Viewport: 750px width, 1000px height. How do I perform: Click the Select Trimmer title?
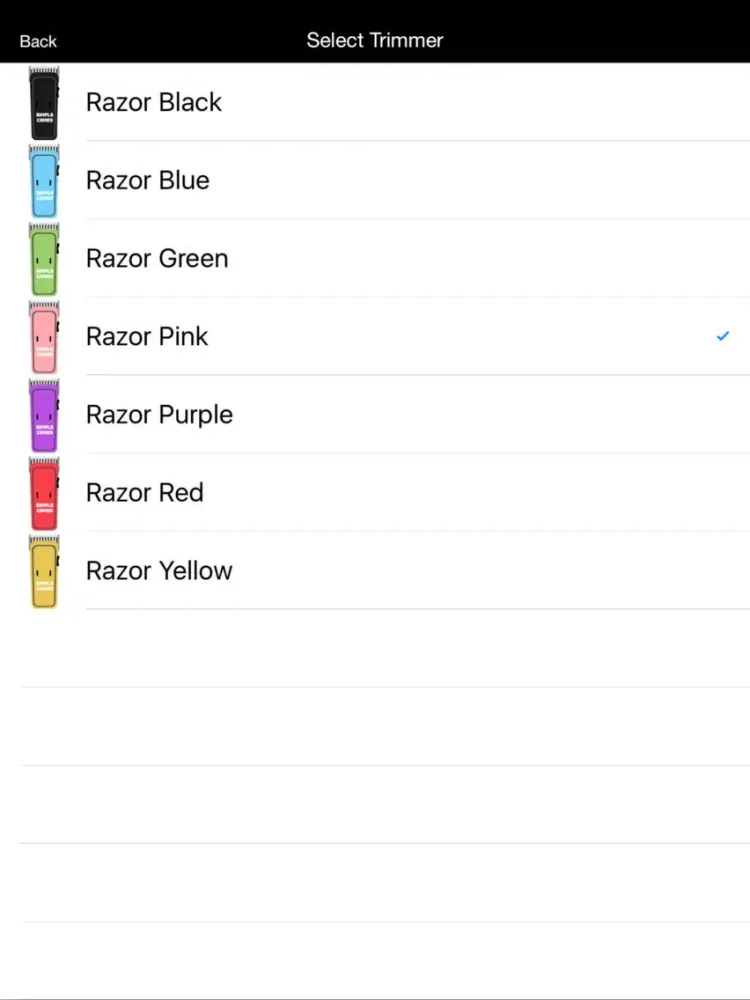tap(375, 40)
